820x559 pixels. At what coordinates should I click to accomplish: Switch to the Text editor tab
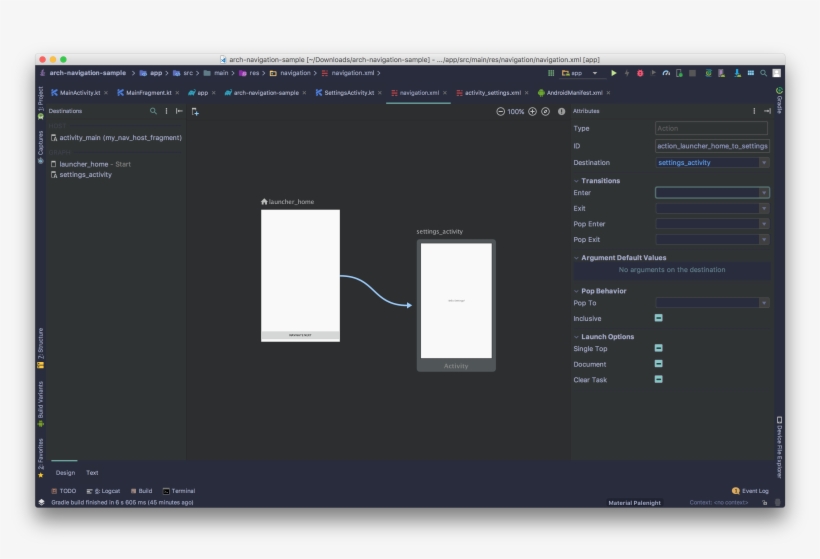pyautogui.click(x=92, y=473)
